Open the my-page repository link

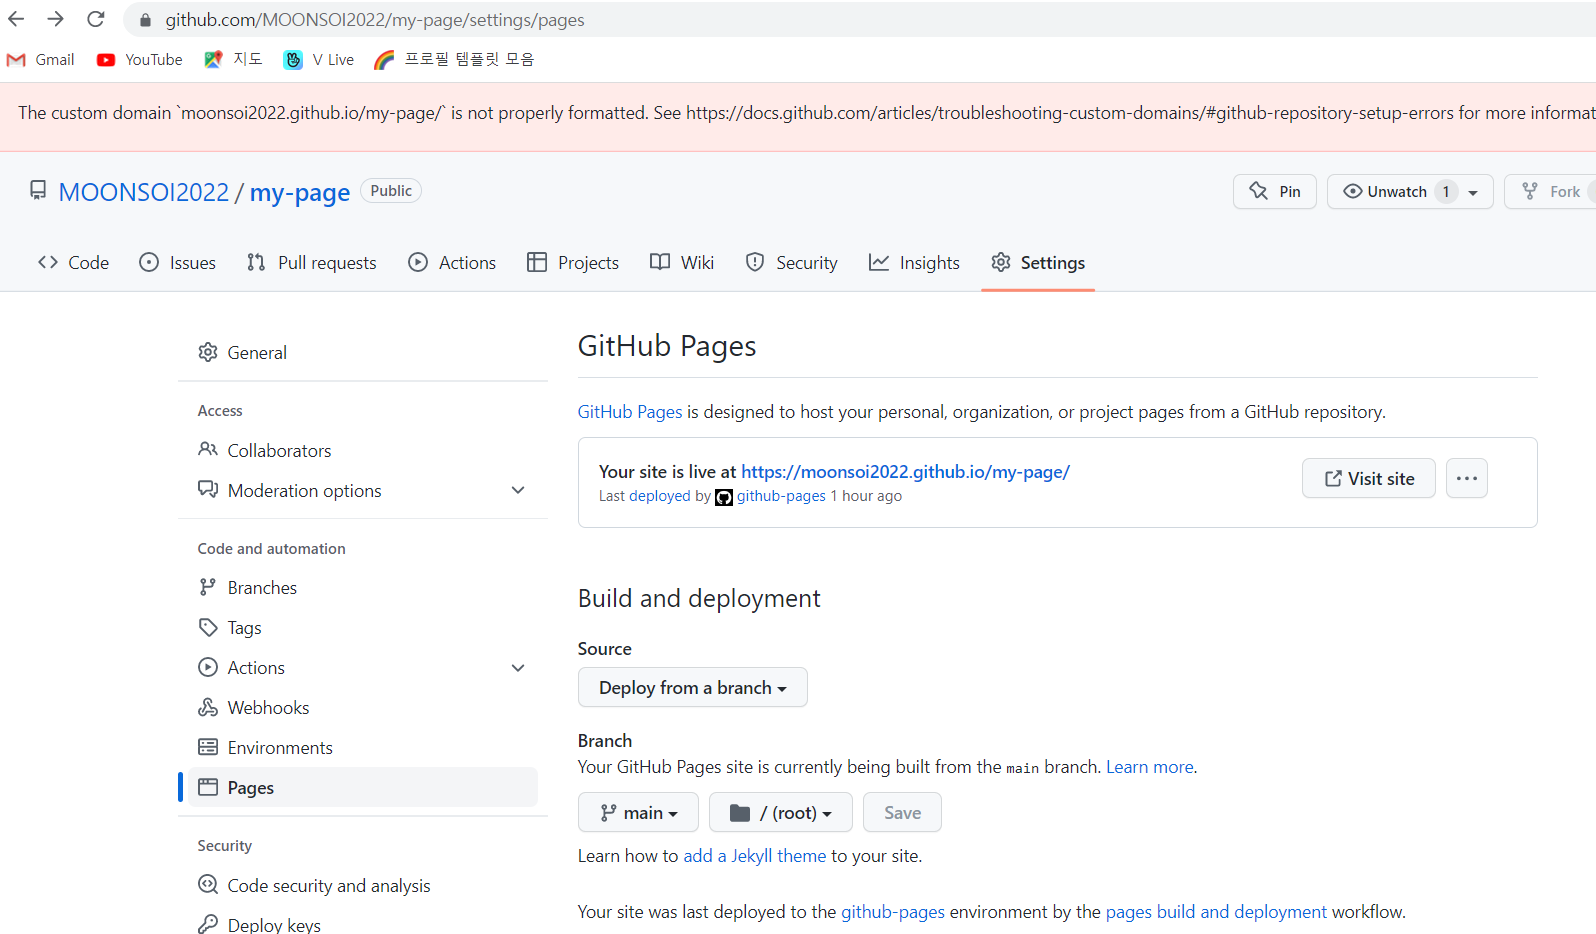click(x=300, y=192)
